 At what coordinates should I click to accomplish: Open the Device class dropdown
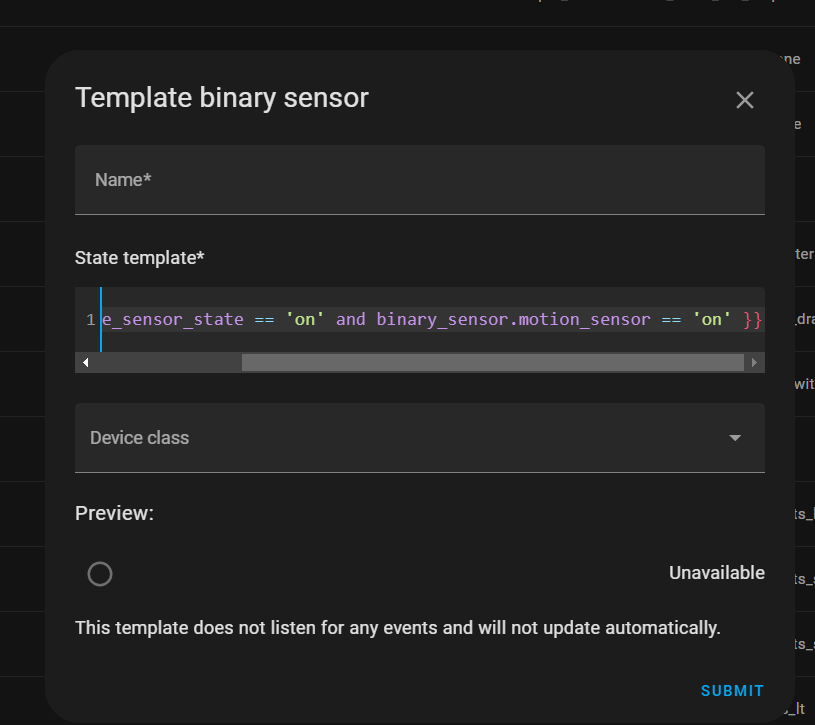(x=400, y=438)
